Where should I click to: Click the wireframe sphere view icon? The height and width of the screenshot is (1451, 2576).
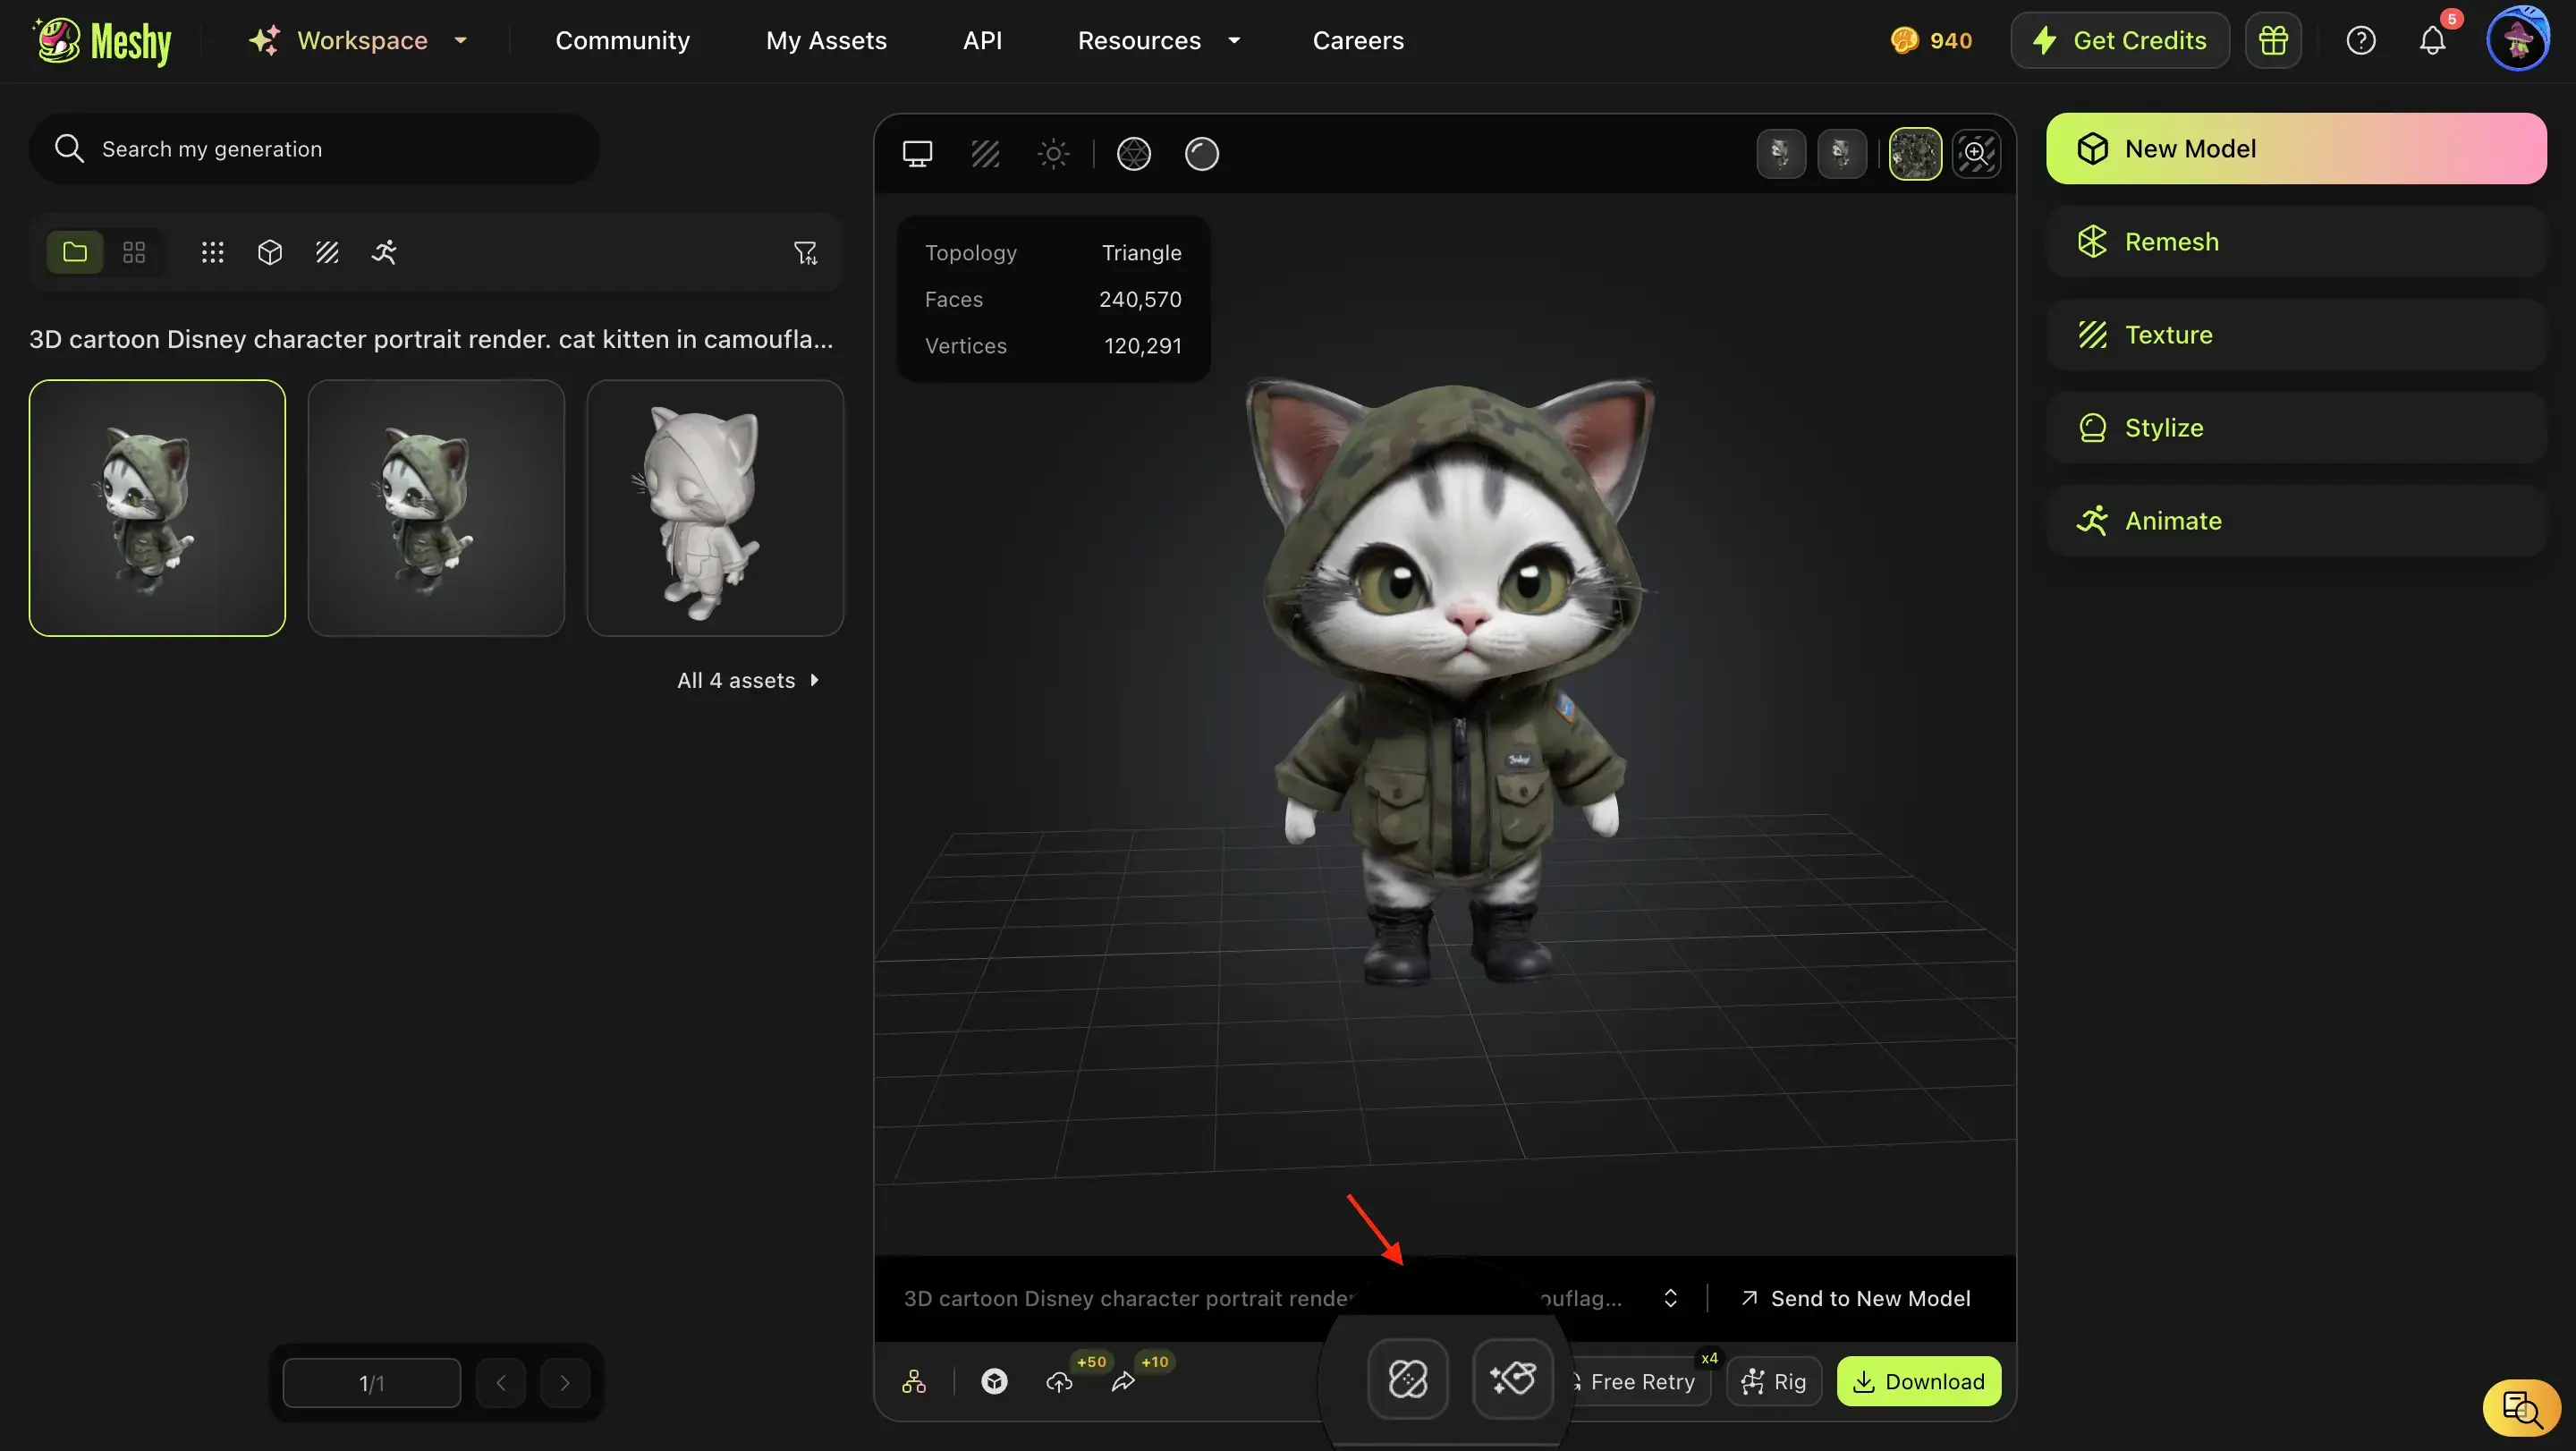[1133, 154]
